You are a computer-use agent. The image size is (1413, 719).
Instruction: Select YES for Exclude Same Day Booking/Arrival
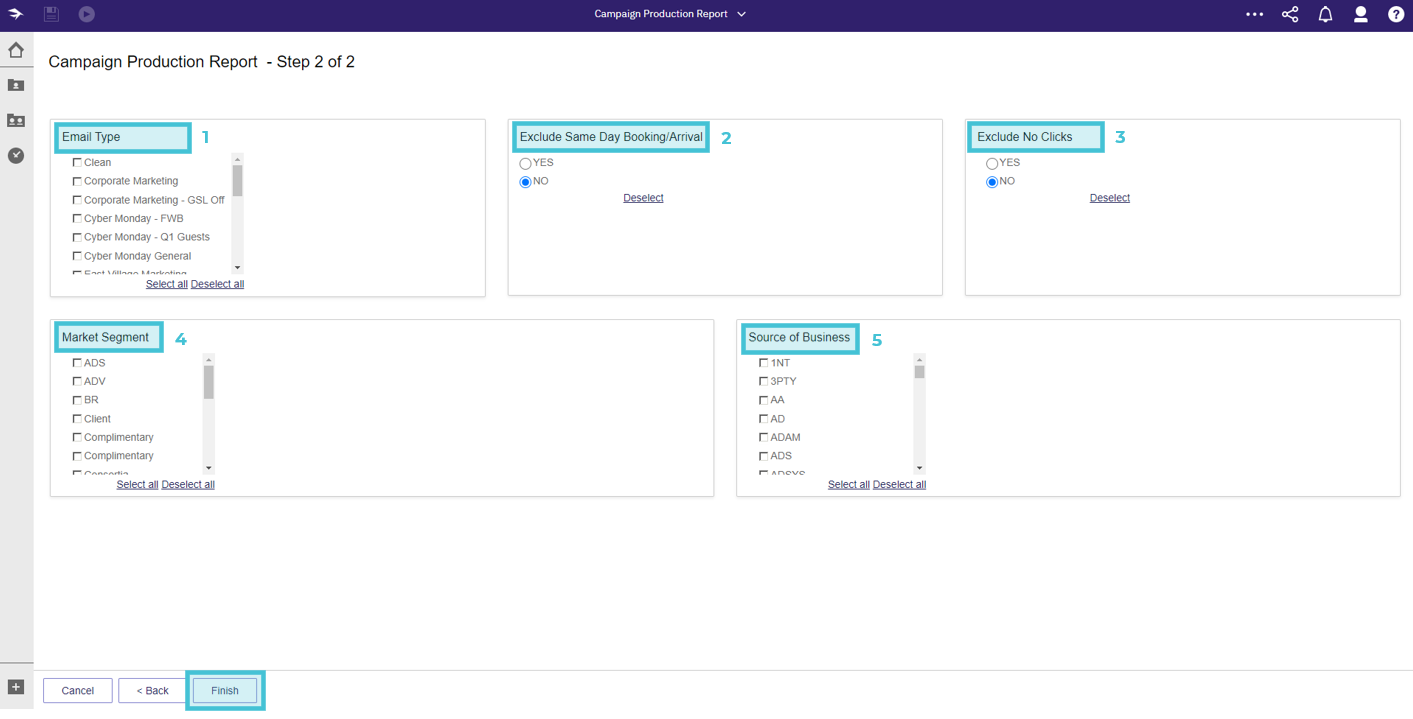point(525,163)
